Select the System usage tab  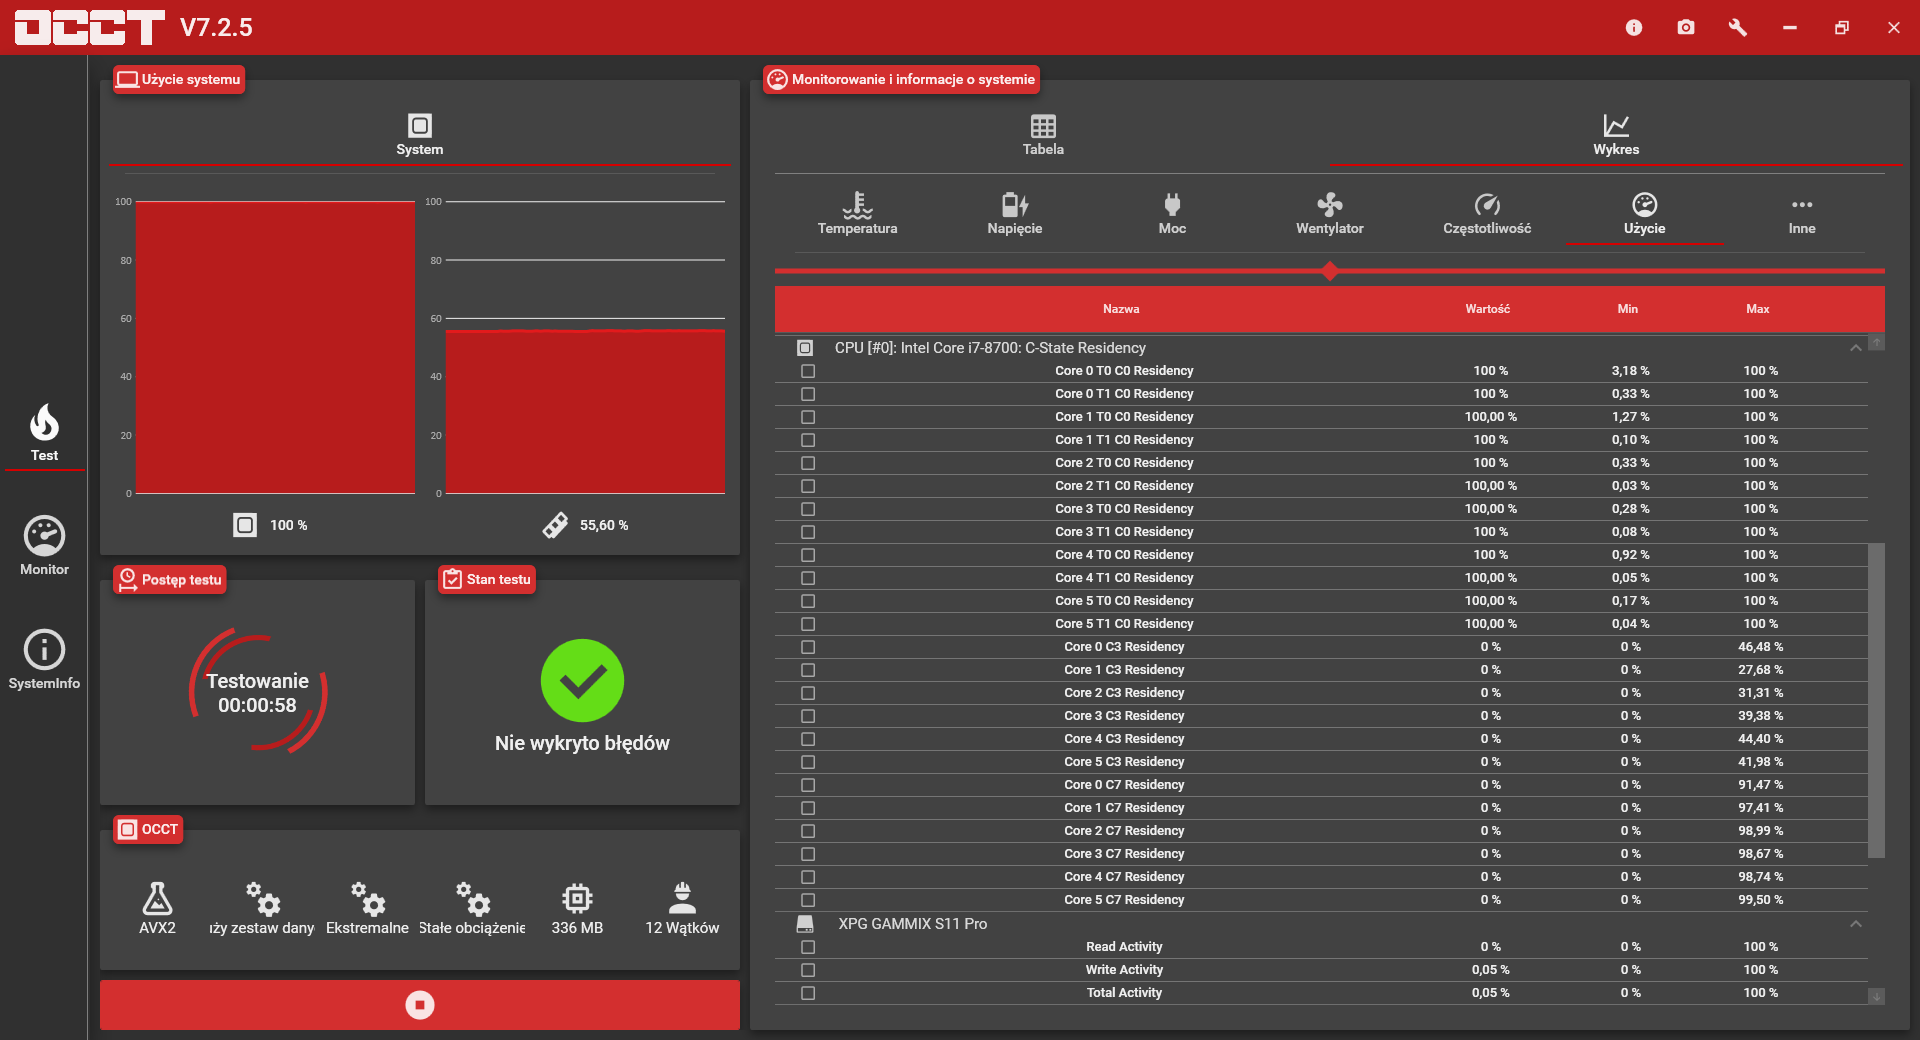(x=420, y=135)
